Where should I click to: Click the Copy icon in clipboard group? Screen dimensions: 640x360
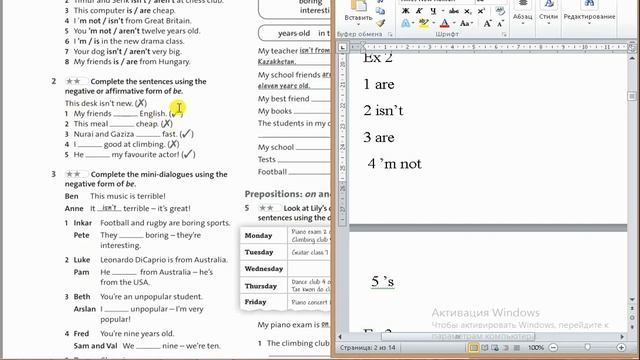click(x=380, y=11)
